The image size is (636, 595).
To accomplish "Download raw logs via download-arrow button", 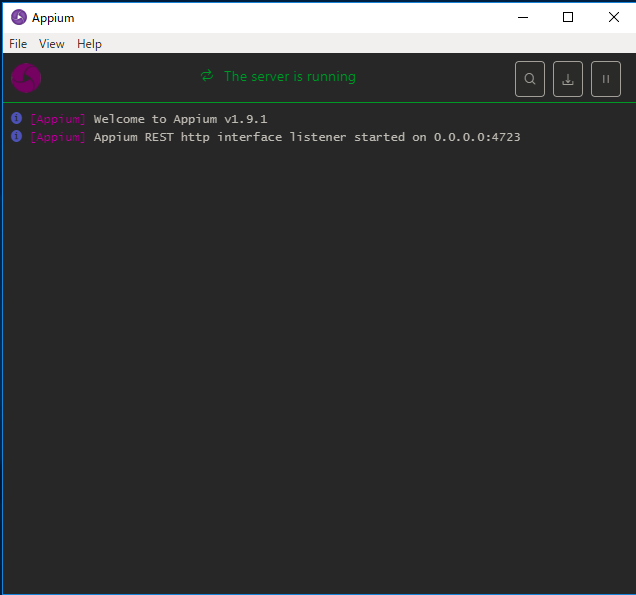I will click(568, 79).
